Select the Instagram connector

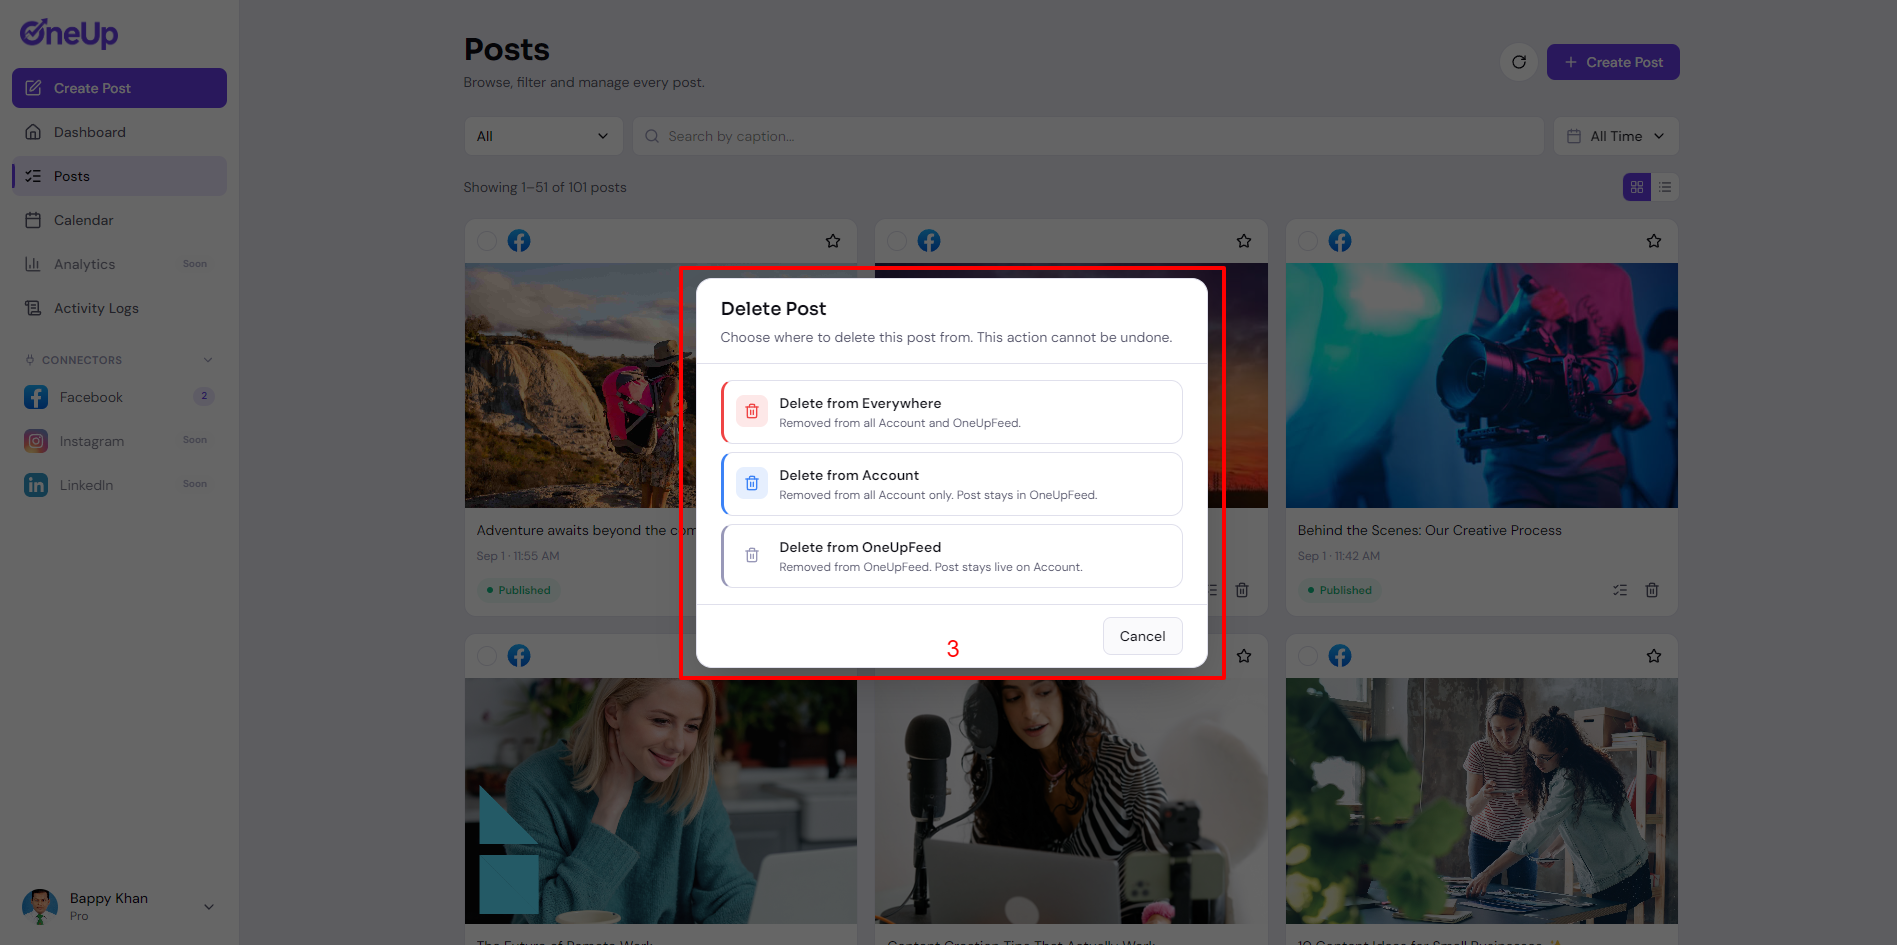tap(119, 441)
